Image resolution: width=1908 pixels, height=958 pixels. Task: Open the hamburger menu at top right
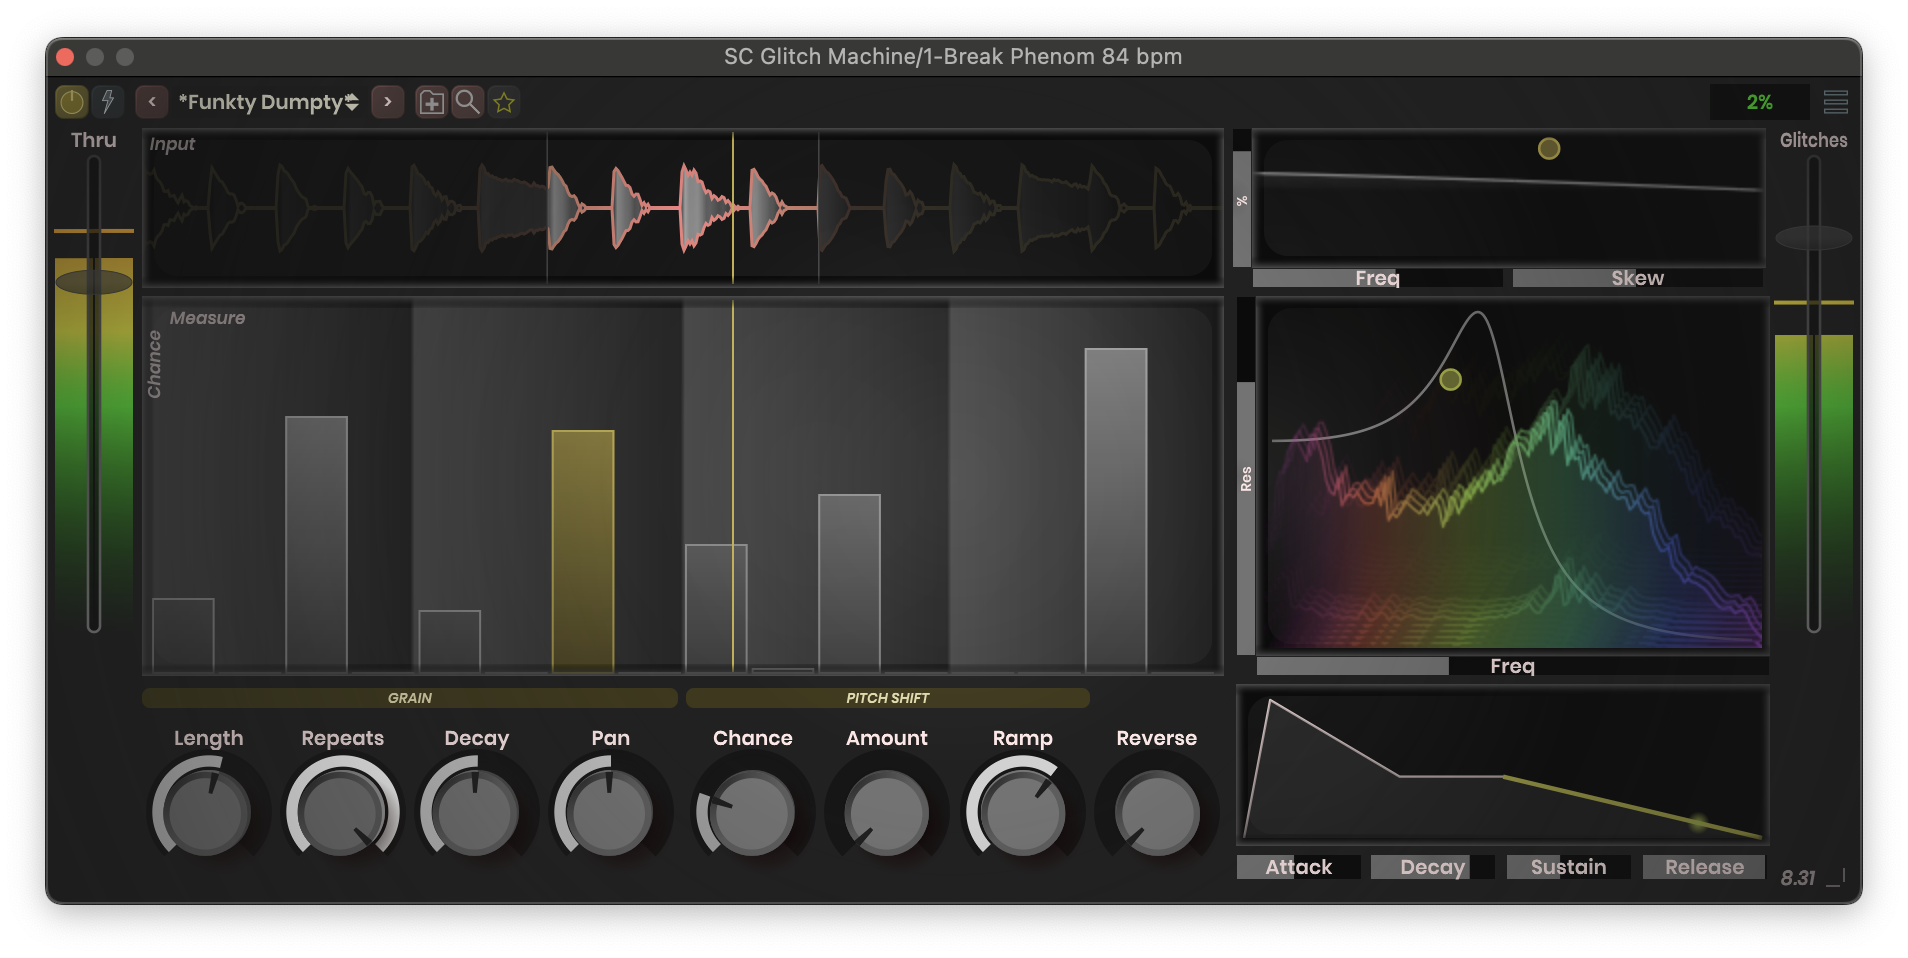point(1835,102)
